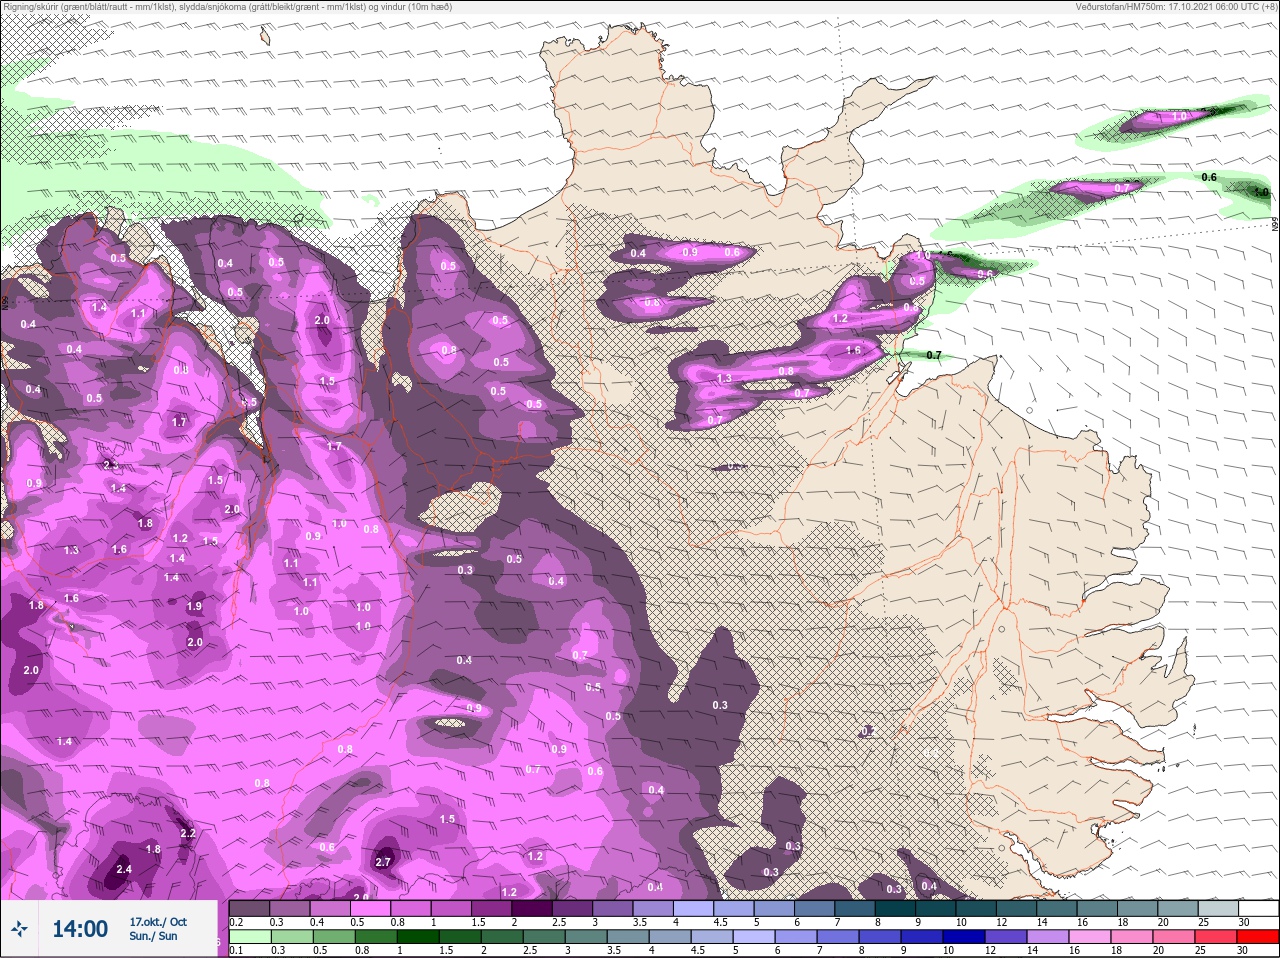Click the map title starting with 'Rigning/skúrir'
The image size is (1280, 958).
[227, 7]
